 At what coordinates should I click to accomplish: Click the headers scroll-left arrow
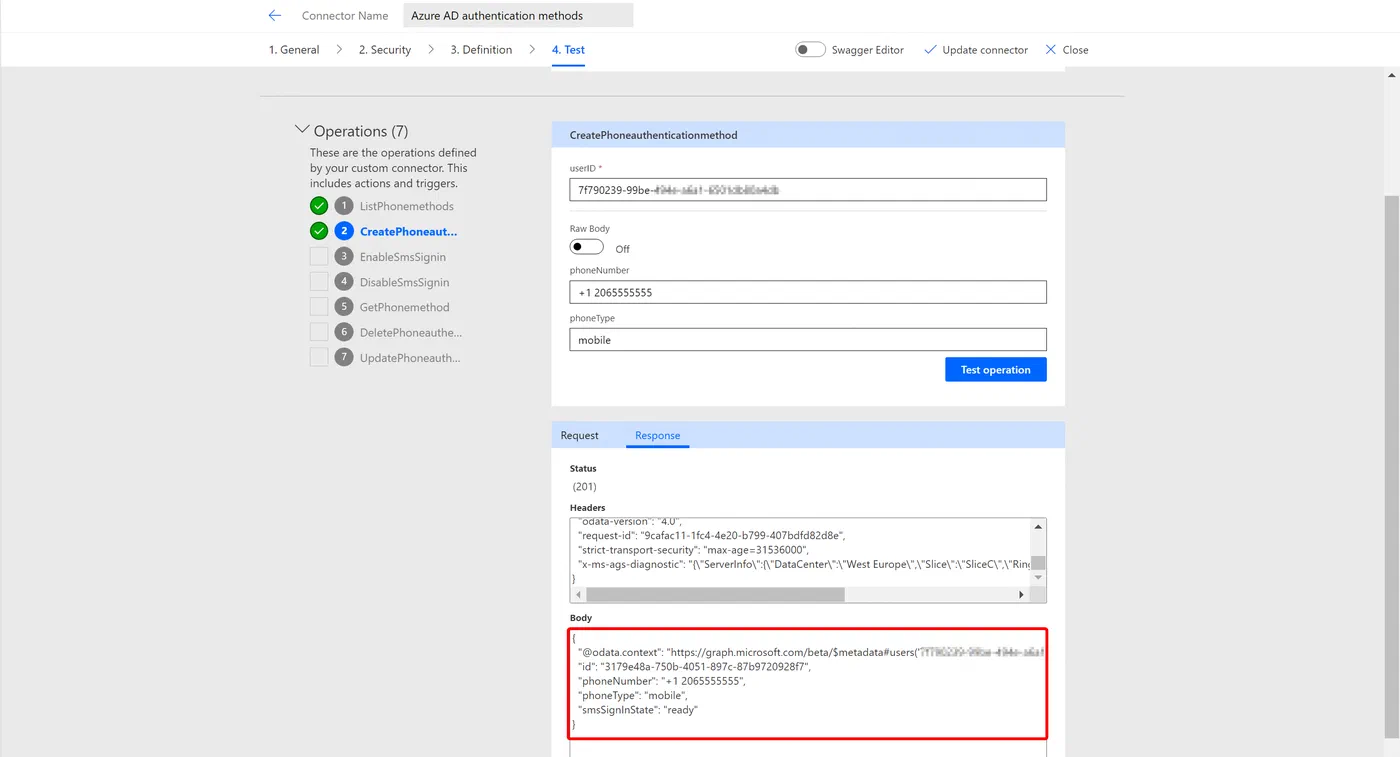pos(577,595)
